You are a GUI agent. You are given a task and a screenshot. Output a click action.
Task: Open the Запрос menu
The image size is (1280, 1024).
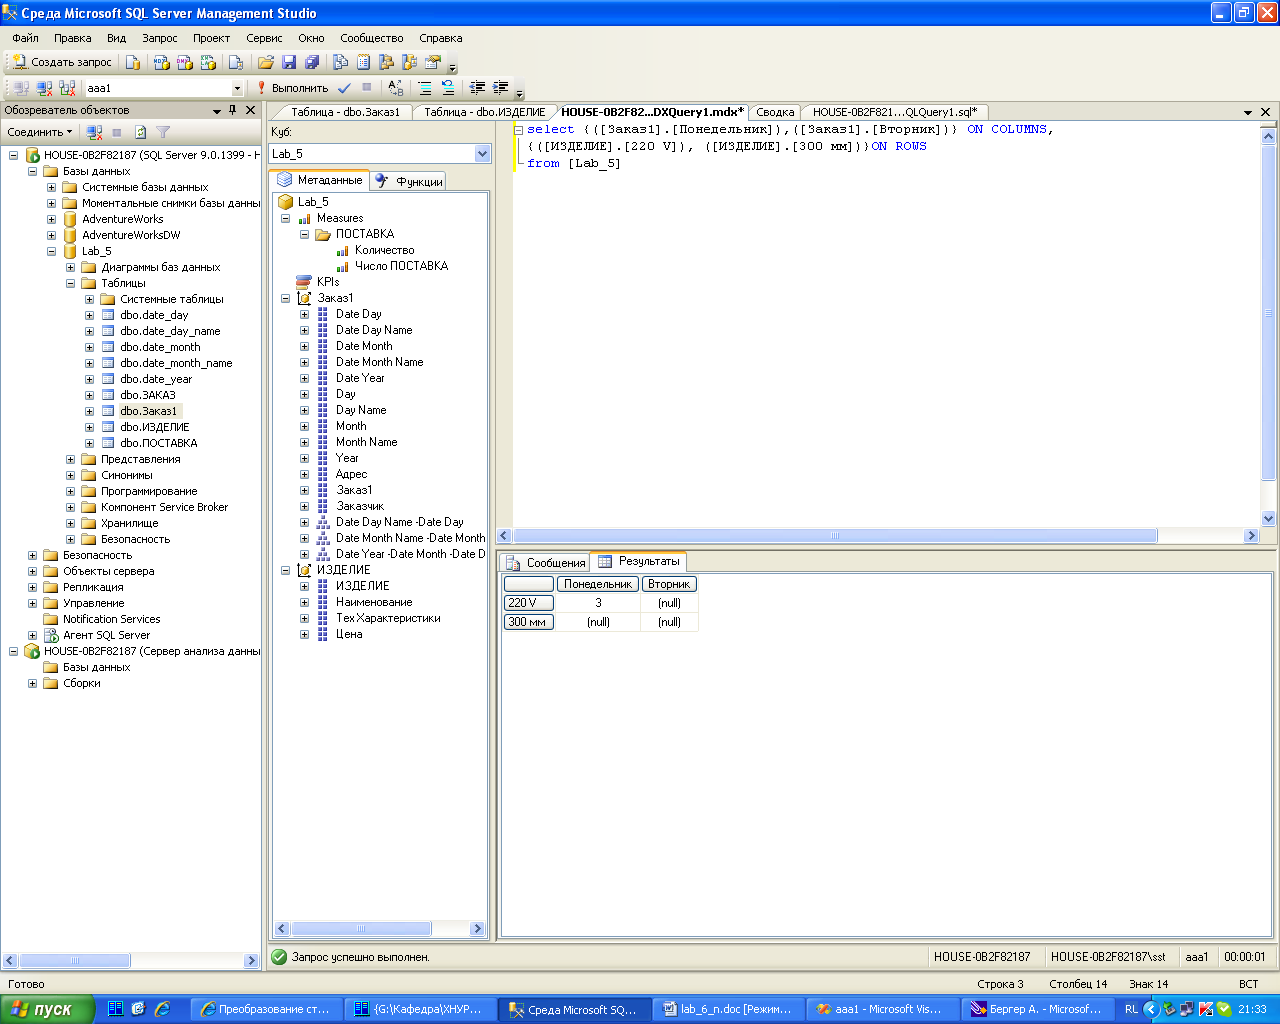pyautogui.click(x=159, y=38)
